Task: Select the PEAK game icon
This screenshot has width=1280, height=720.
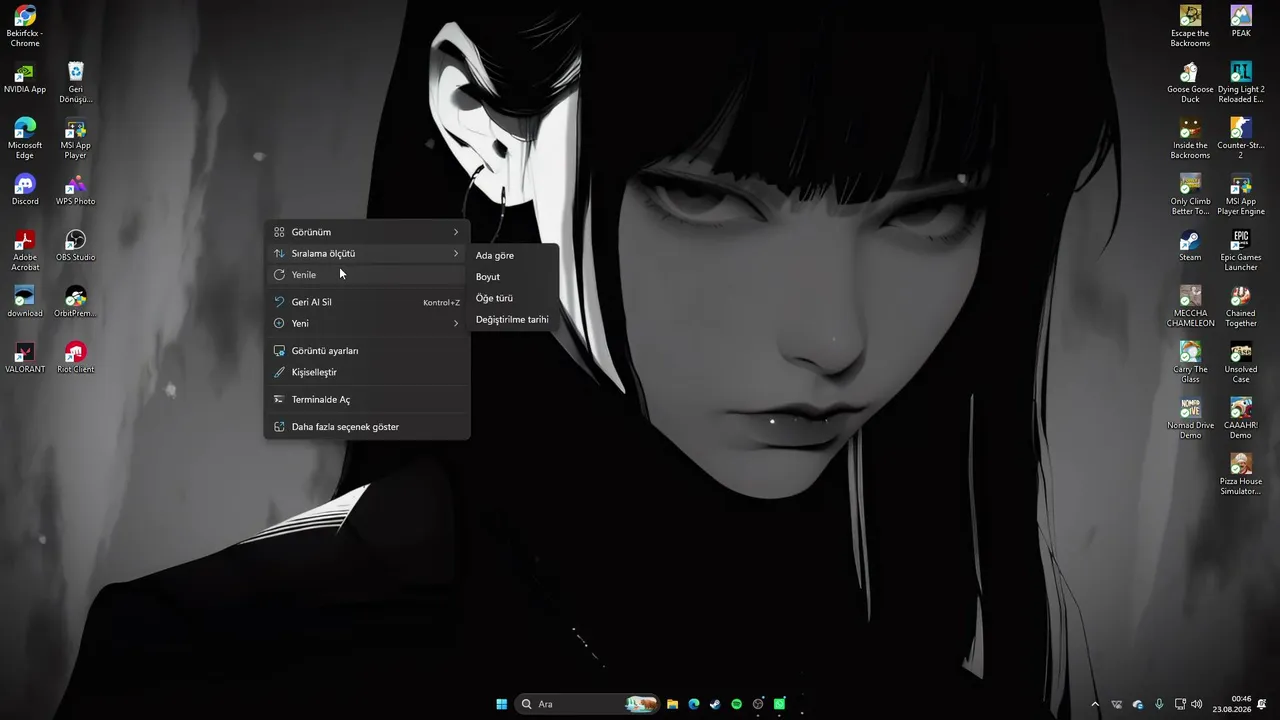Action: point(1241,22)
